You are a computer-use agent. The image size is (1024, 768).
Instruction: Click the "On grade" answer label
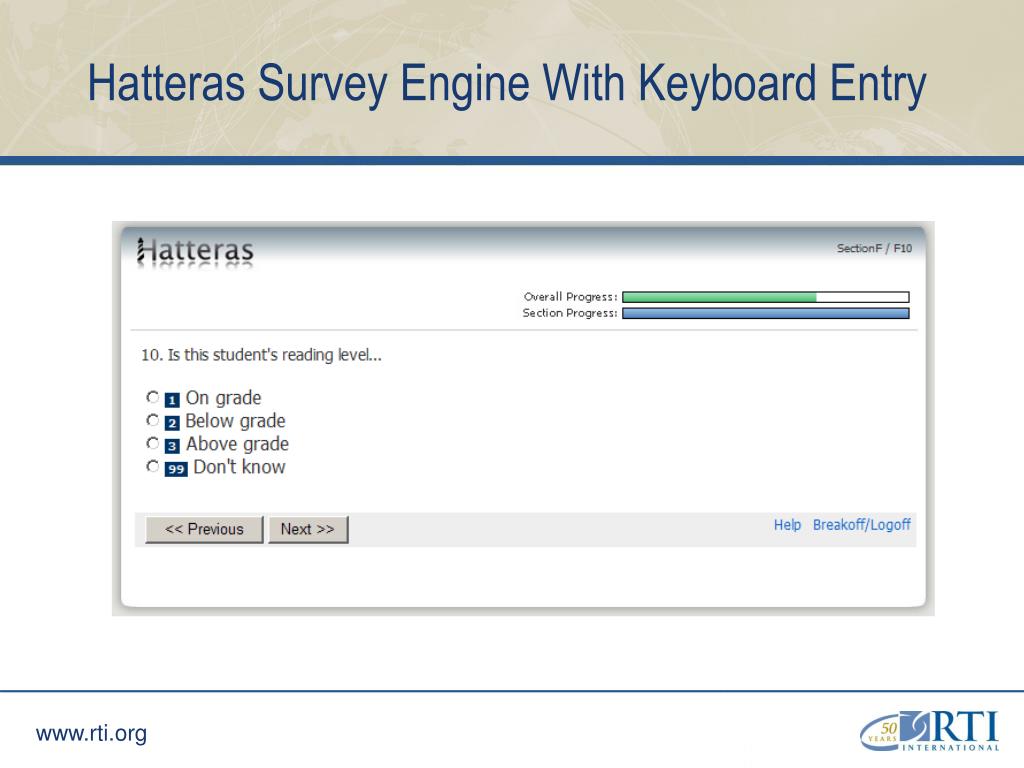[x=223, y=398]
